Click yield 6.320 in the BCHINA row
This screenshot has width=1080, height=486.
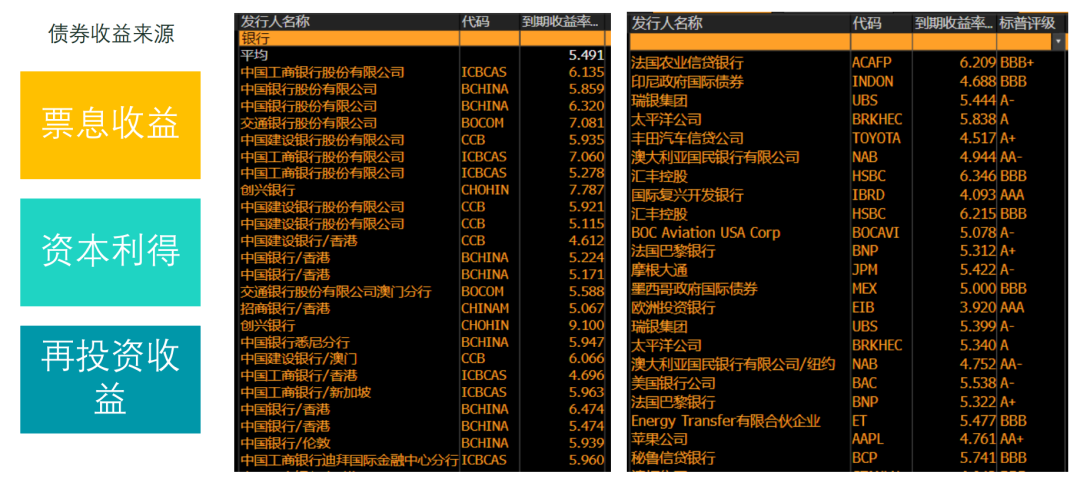[x=586, y=106]
